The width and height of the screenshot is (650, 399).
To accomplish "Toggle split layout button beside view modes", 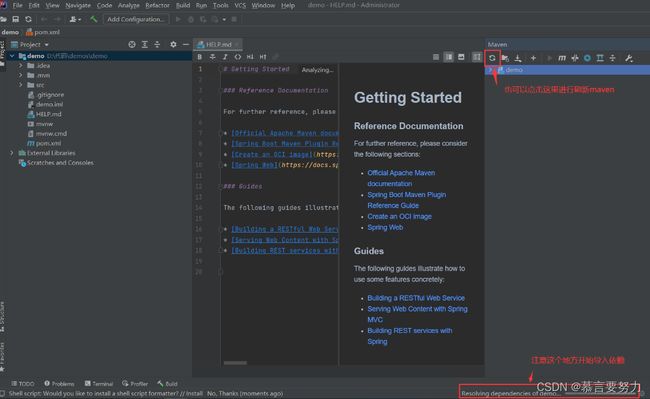I will pos(477,57).
